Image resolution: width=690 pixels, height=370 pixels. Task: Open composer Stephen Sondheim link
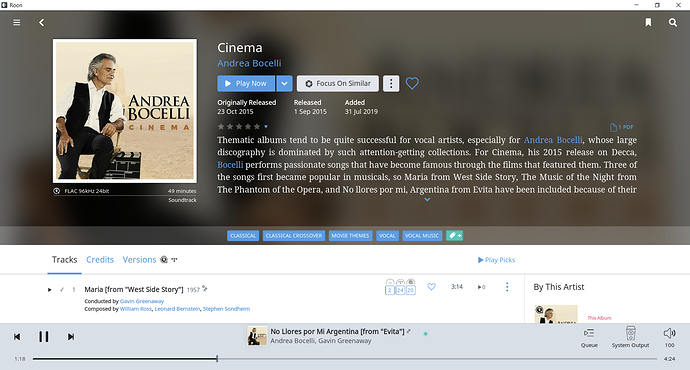tap(226, 309)
